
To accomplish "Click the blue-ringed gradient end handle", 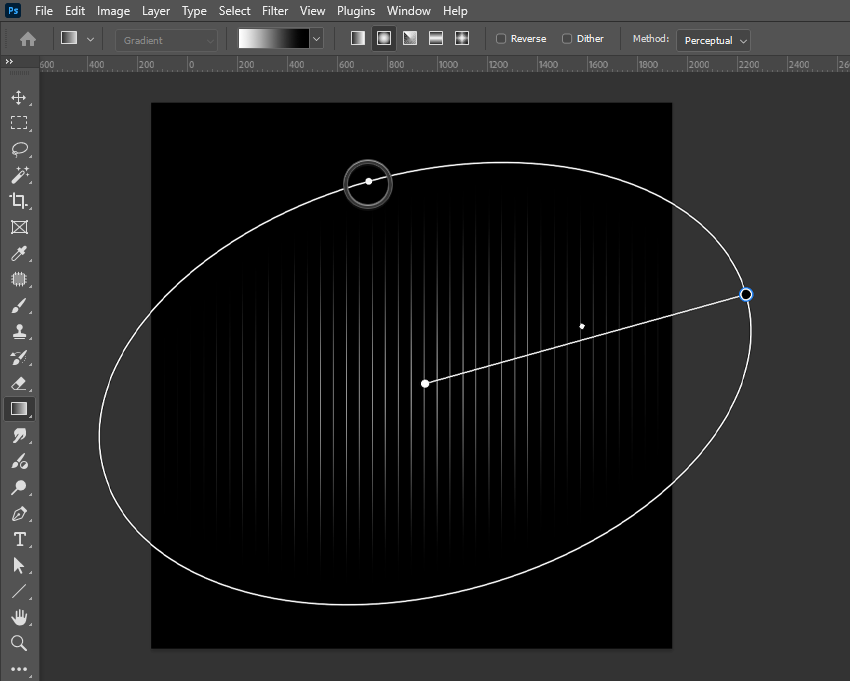I will point(746,294).
